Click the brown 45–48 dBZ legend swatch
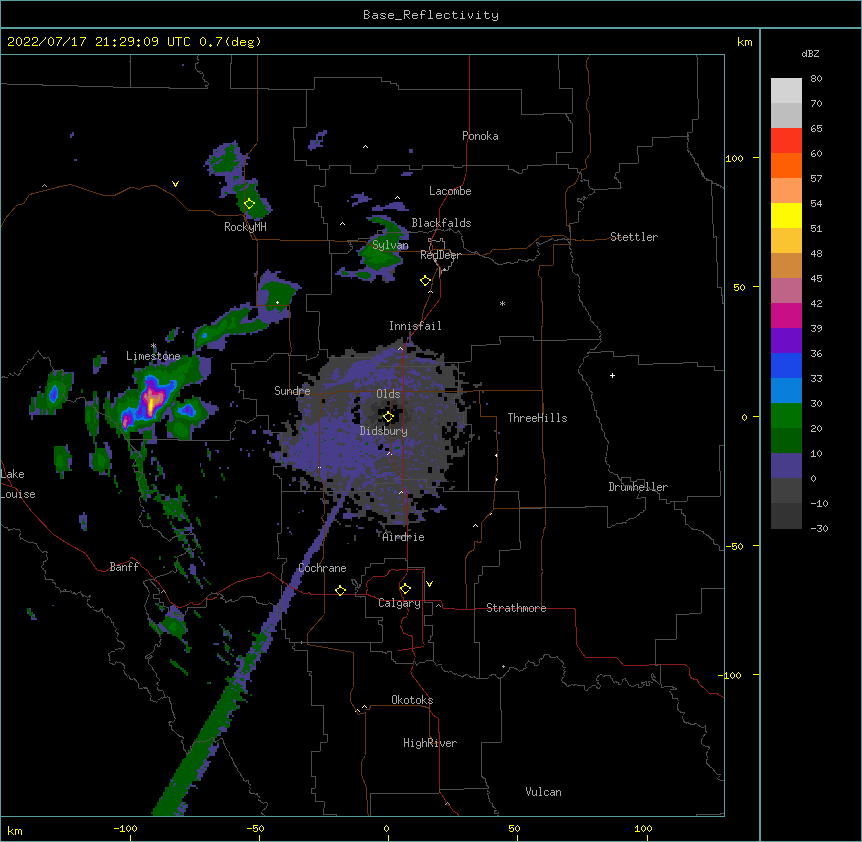862x842 pixels. coord(786,265)
